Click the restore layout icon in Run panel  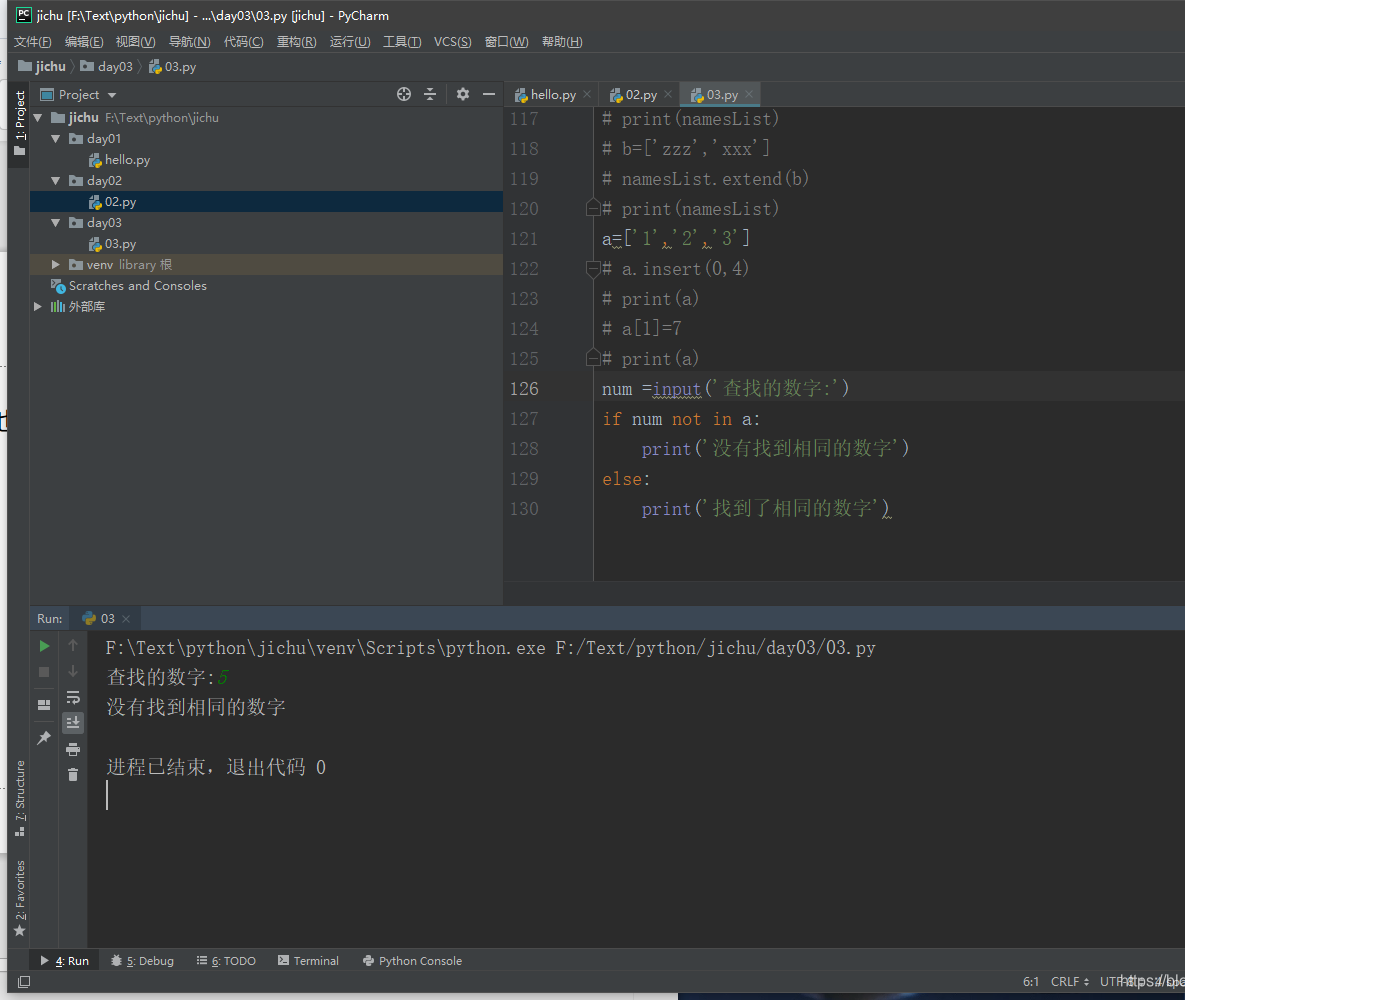44,705
